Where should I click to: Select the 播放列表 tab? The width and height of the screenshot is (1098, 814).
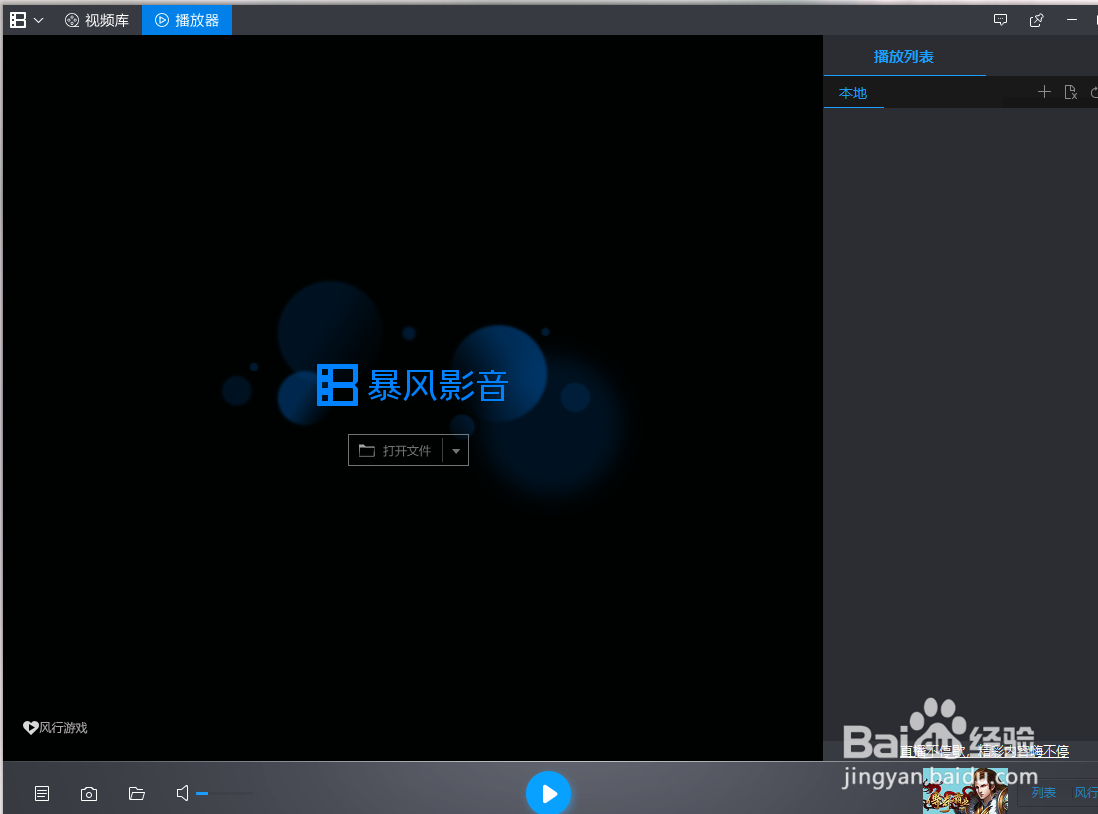click(903, 57)
